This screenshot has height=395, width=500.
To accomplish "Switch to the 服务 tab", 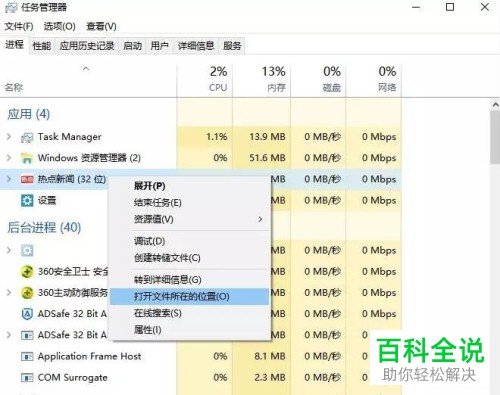I will click(232, 46).
